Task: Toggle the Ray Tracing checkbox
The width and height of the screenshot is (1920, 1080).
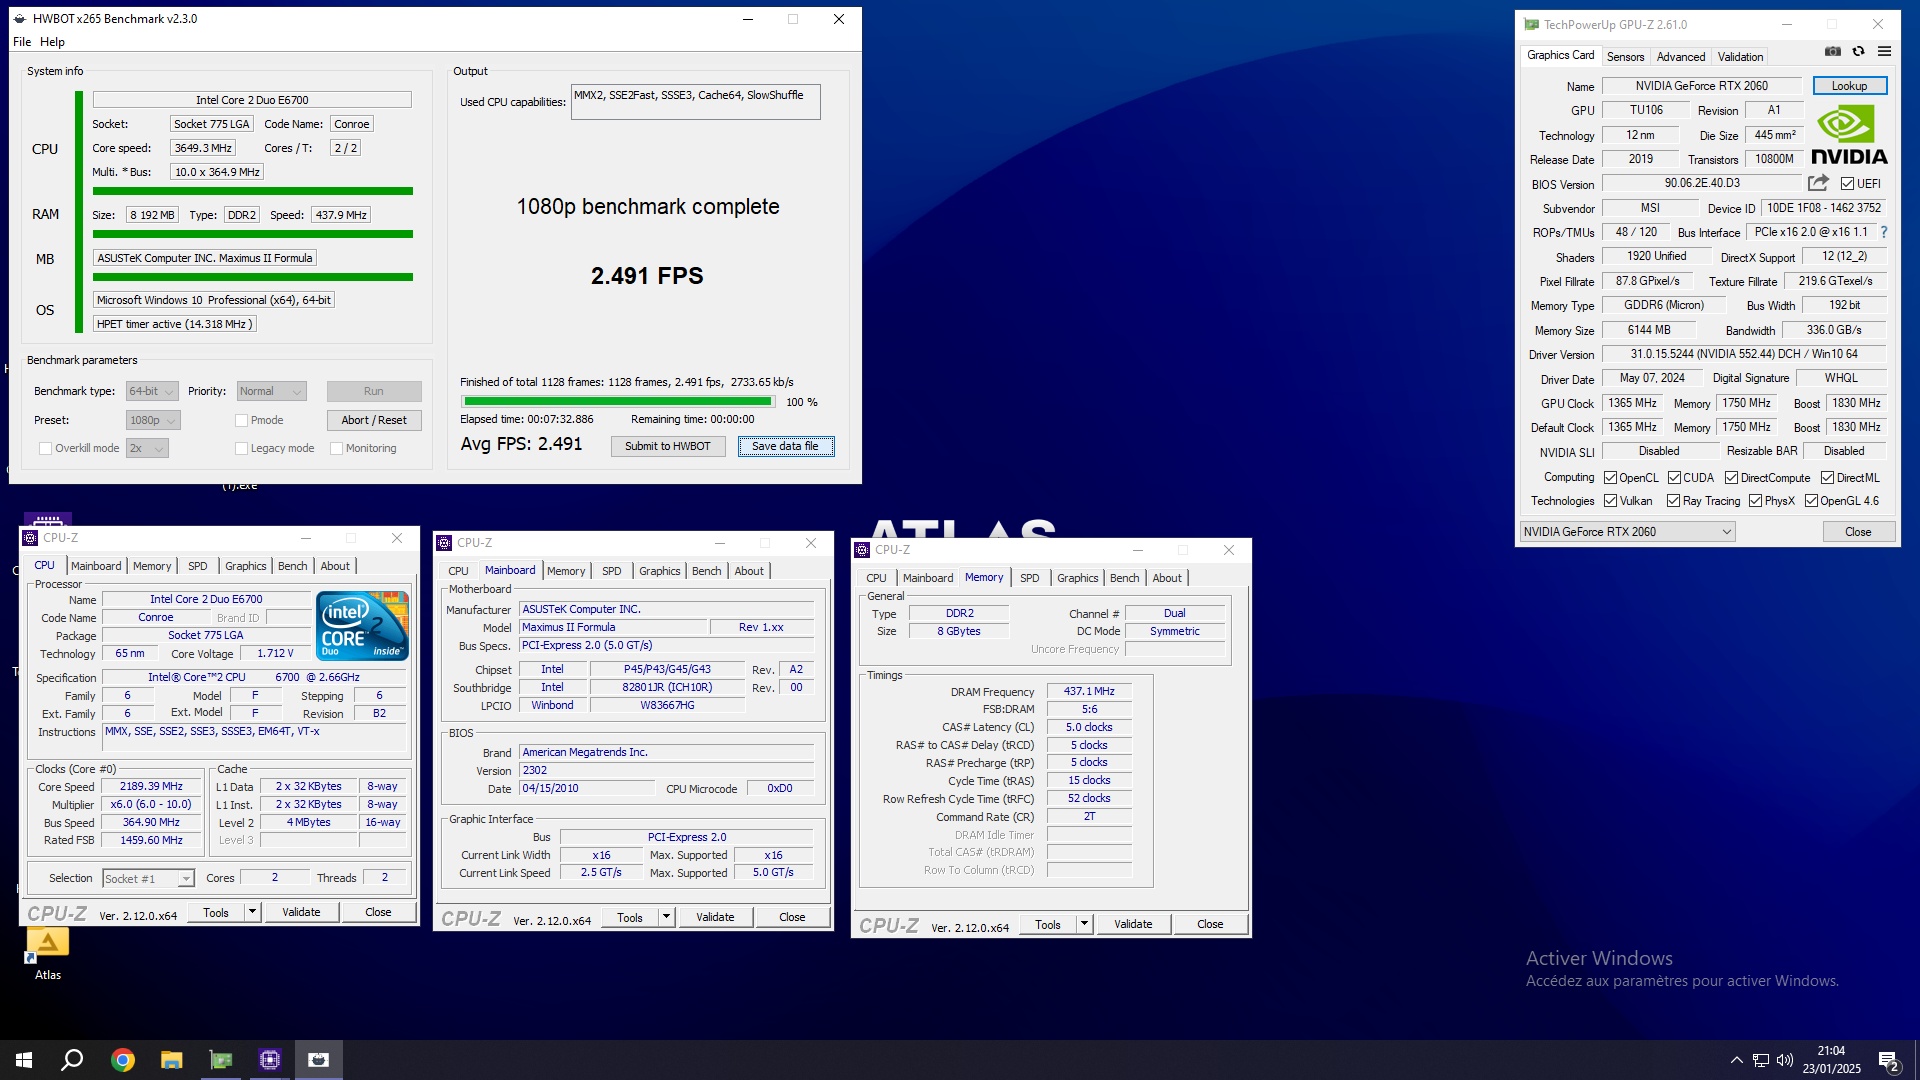Action: click(1673, 501)
